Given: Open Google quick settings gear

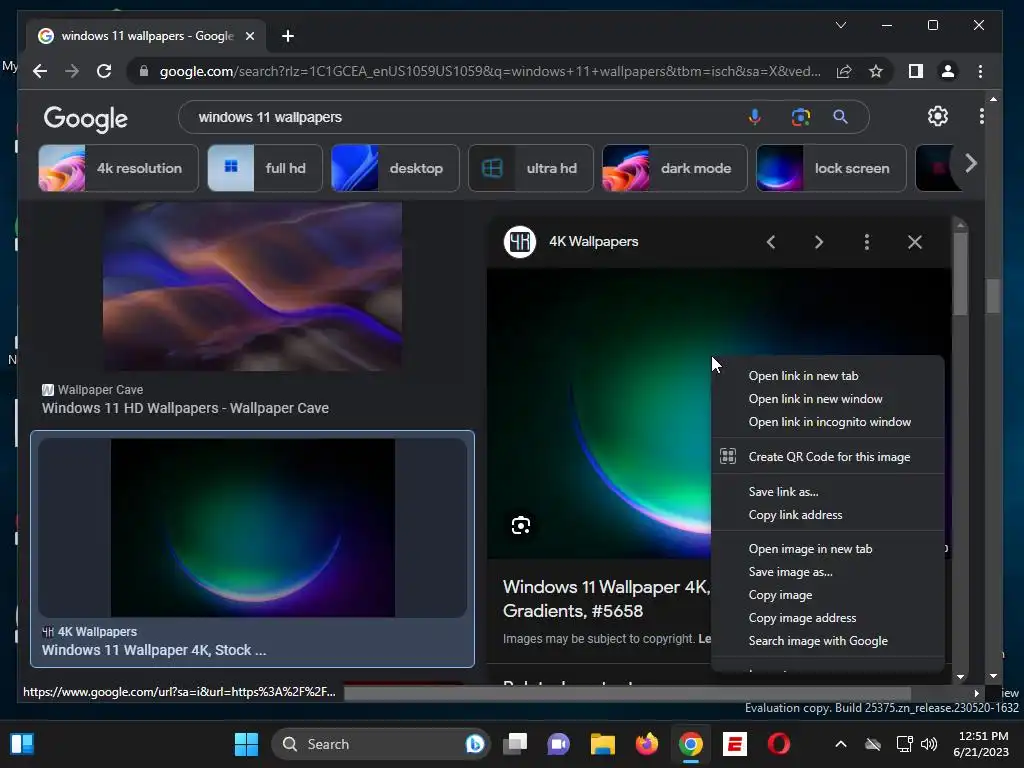Looking at the screenshot, I should point(938,116).
